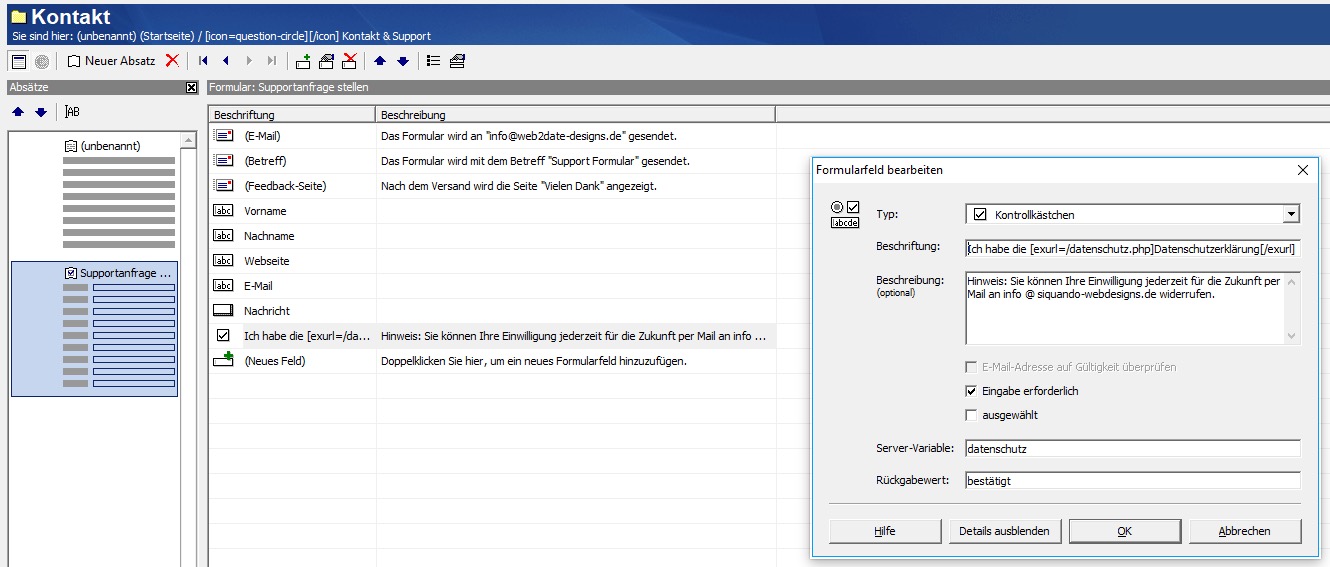Confirm the dialog with OK
Screen dimensions: 1330x567
pos(1125,531)
